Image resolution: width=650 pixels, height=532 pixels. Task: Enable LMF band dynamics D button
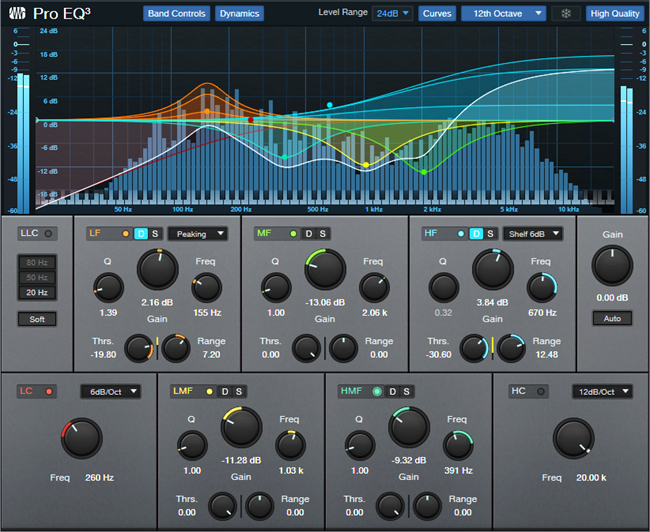[x=225, y=391]
